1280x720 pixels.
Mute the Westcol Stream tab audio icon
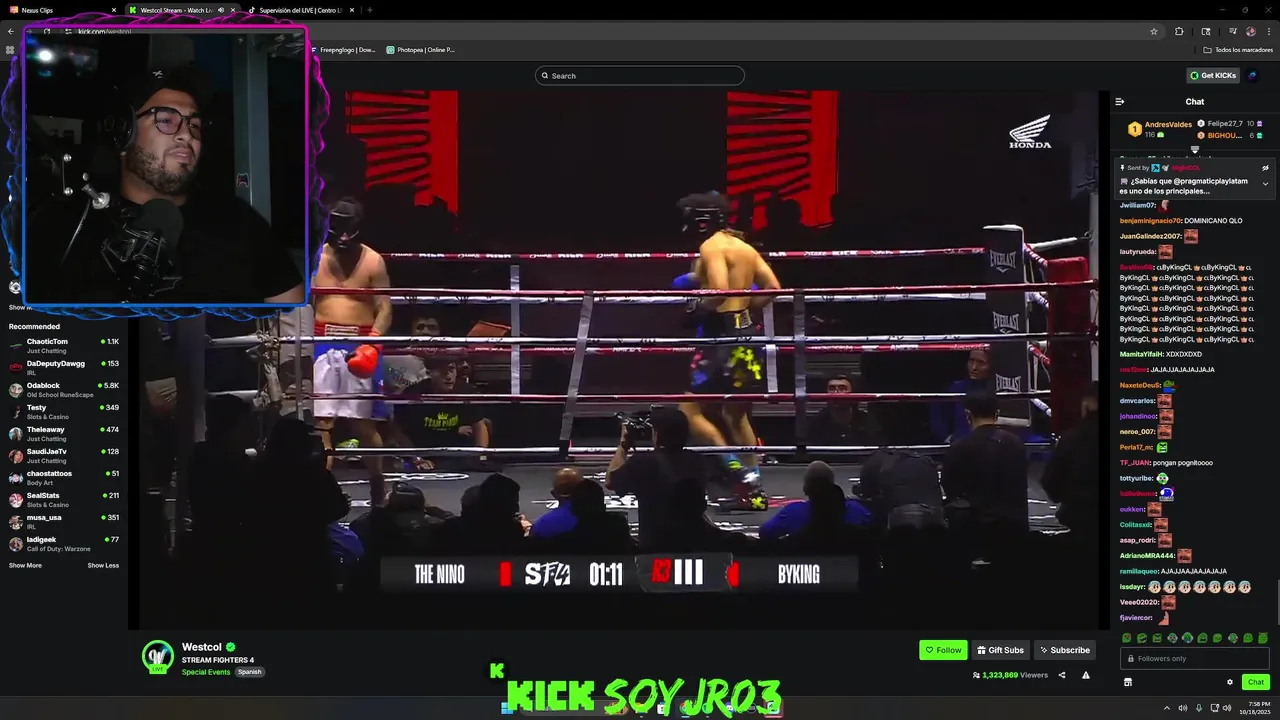coord(221,10)
